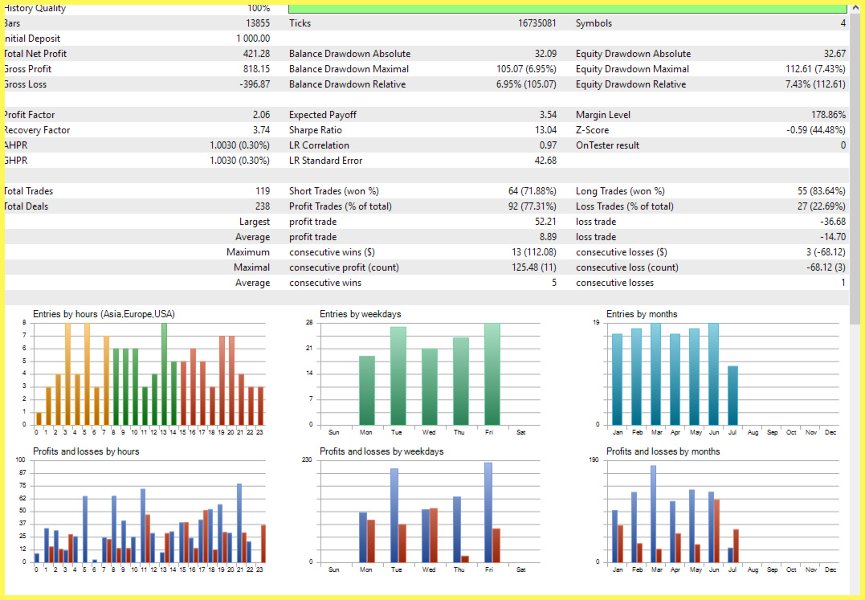Select the Equity Drawdown Maximal value
Image resolution: width=865 pixels, height=600 pixels.
coord(815,69)
